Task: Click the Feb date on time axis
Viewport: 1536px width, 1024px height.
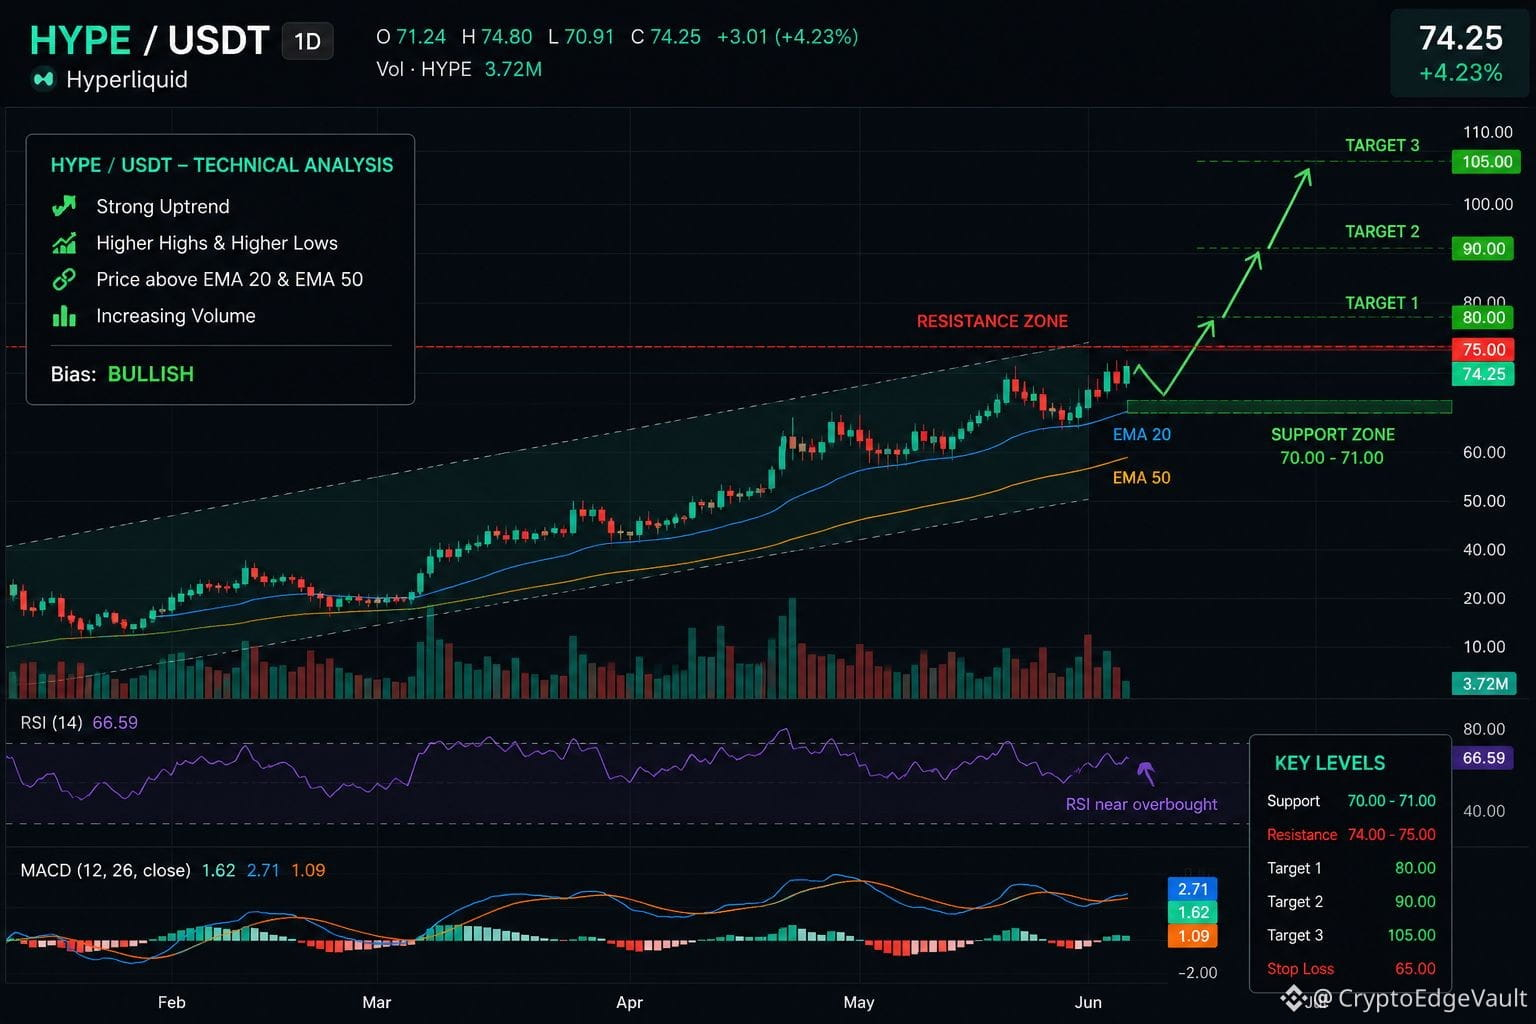Action: pos(172,1002)
